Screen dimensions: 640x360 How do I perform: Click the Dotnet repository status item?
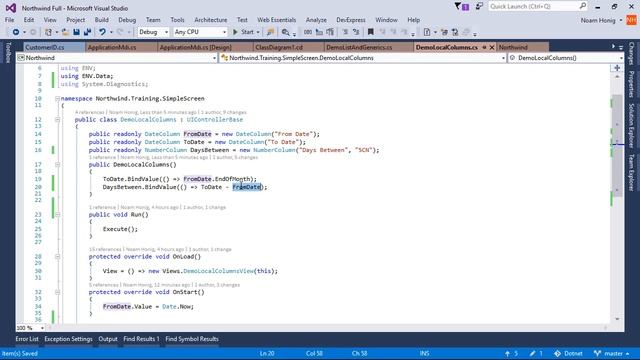tap(569, 353)
